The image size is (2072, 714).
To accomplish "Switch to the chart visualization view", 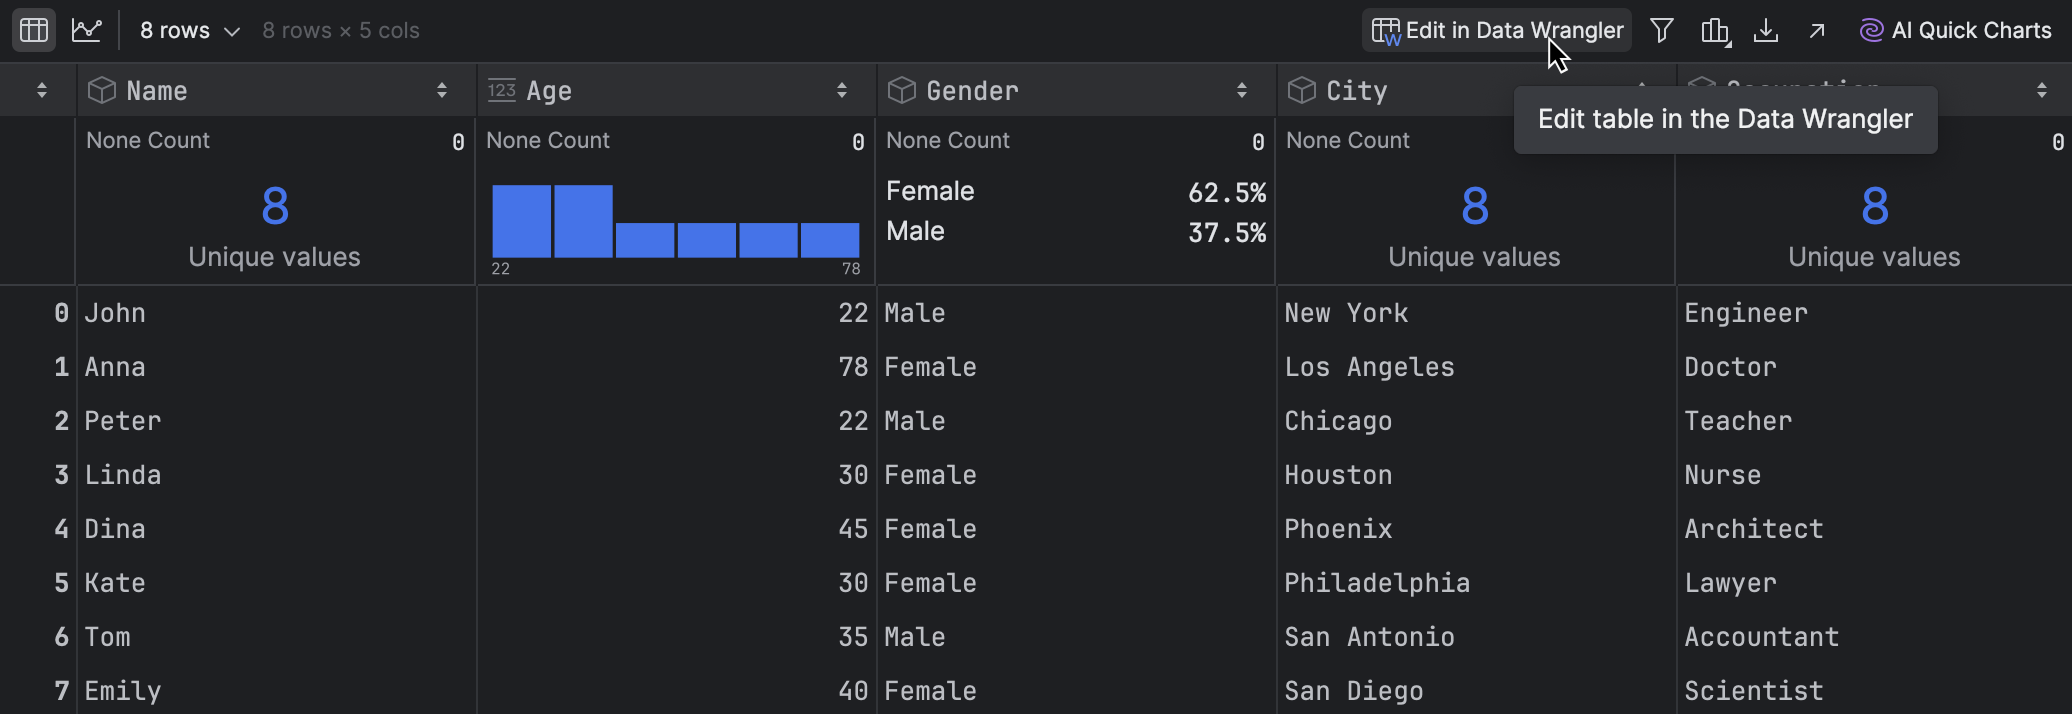I will [x=86, y=30].
